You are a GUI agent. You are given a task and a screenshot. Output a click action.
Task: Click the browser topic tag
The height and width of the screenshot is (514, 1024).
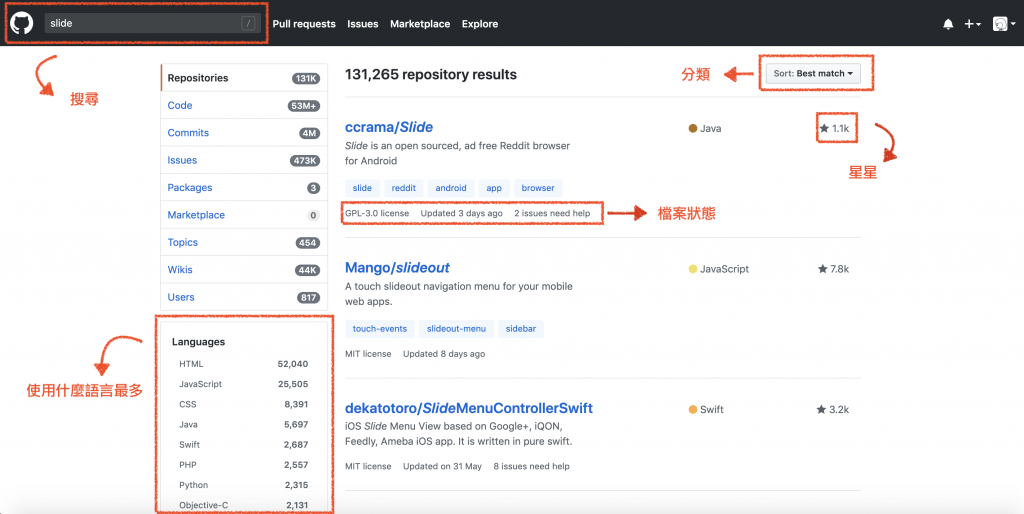(x=538, y=188)
